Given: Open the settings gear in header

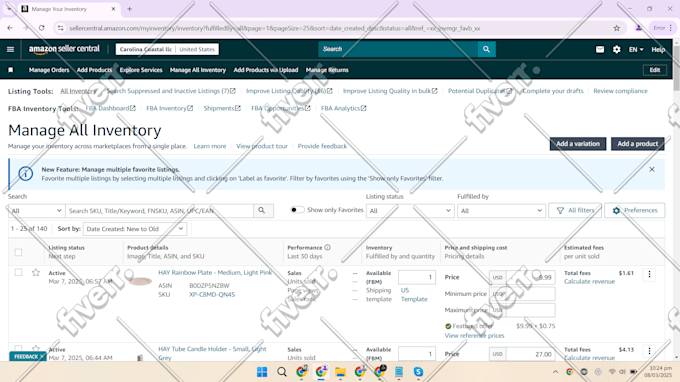Looking at the screenshot, I should point(617,49).
